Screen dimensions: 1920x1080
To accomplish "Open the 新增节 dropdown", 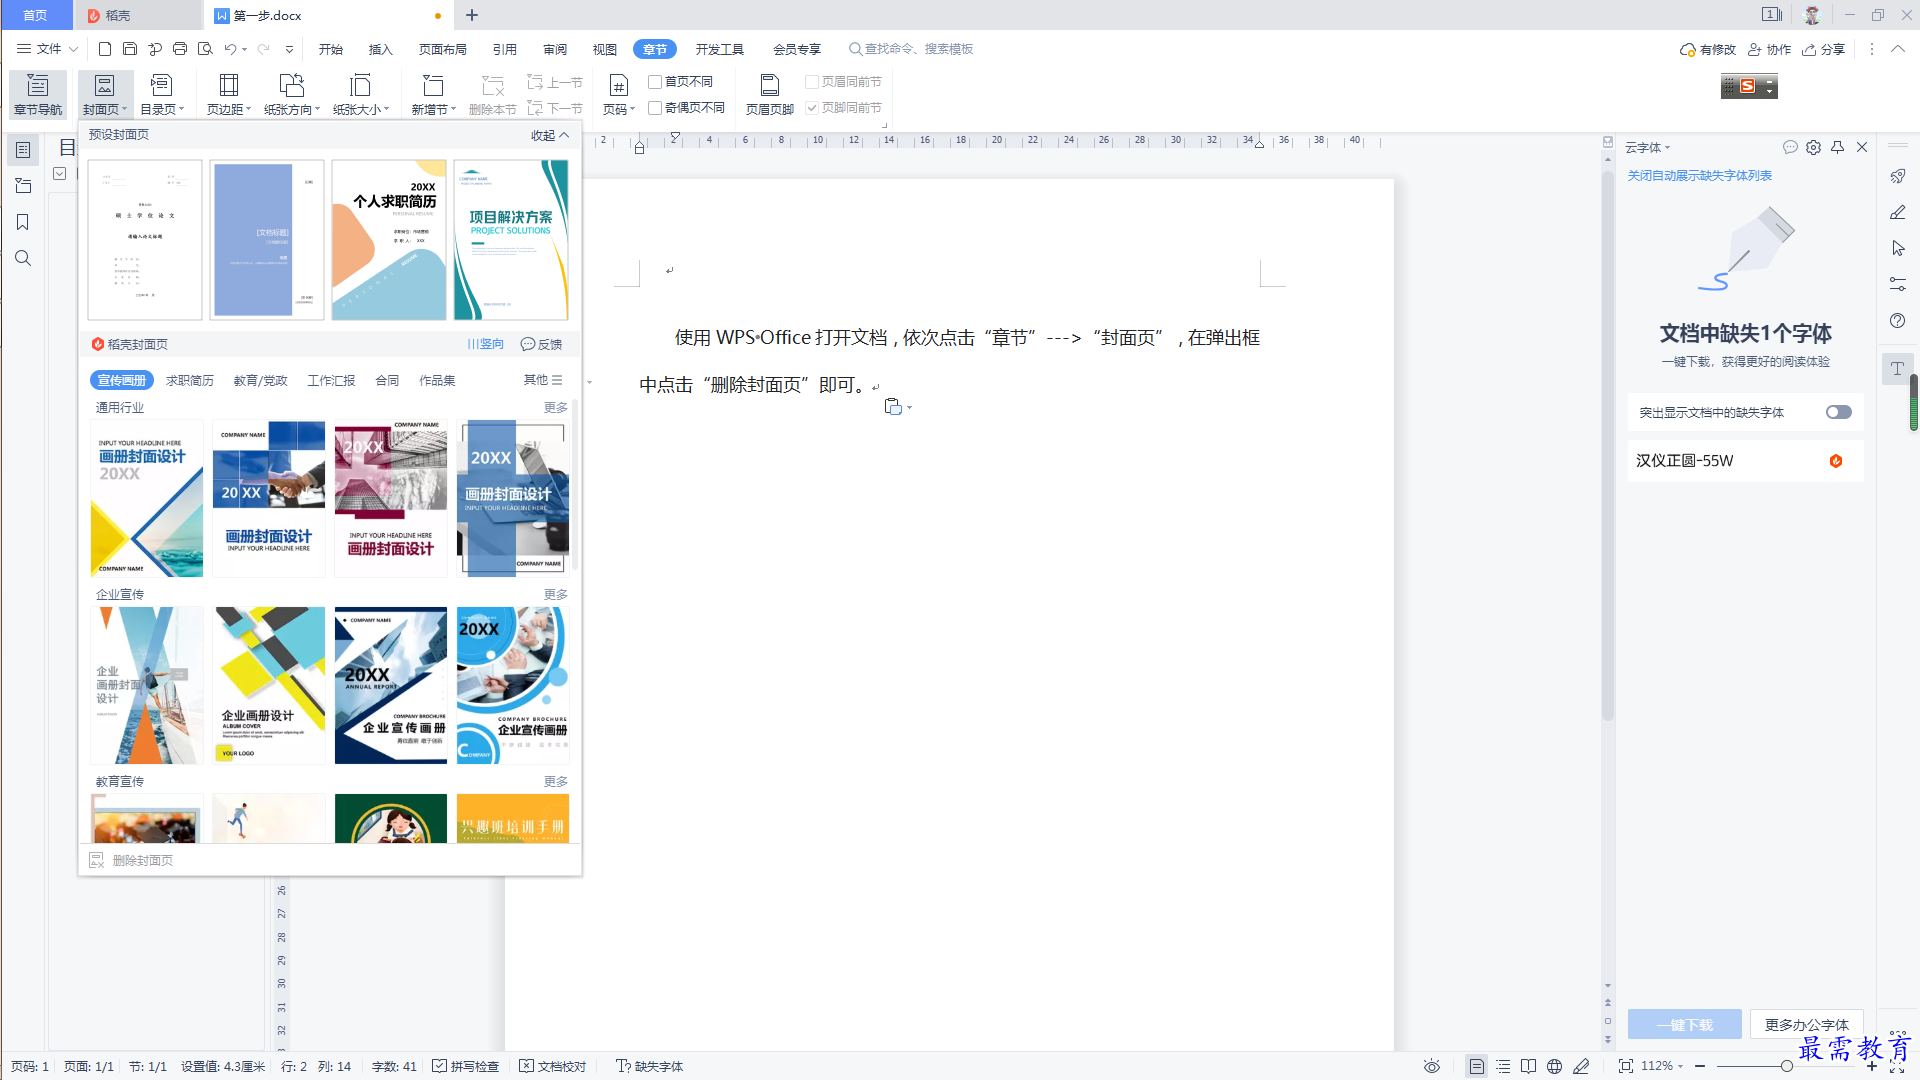I will [x=433, y=109].
